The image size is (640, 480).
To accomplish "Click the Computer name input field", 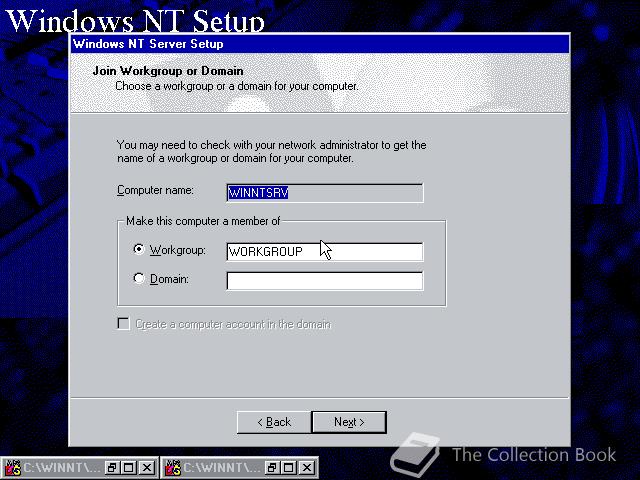I will [325, 193].
